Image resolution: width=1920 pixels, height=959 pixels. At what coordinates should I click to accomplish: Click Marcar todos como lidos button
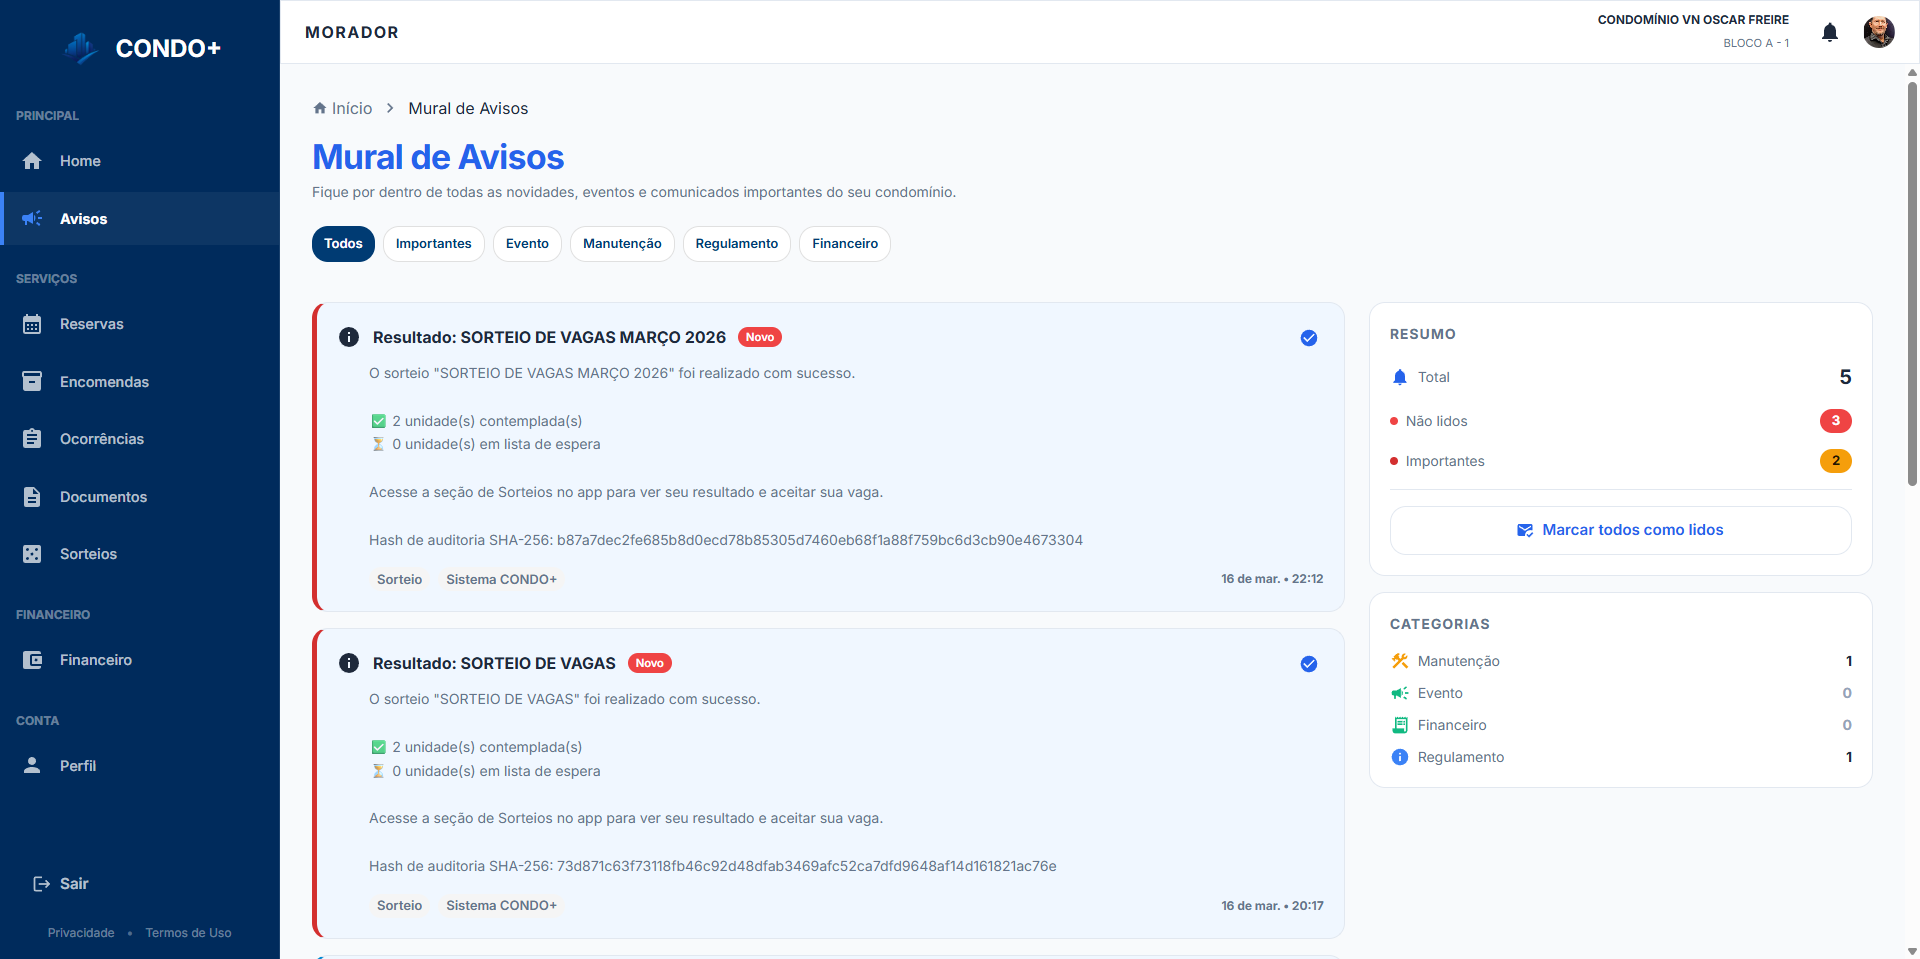pyautogui.click(x=1620, y=530)
